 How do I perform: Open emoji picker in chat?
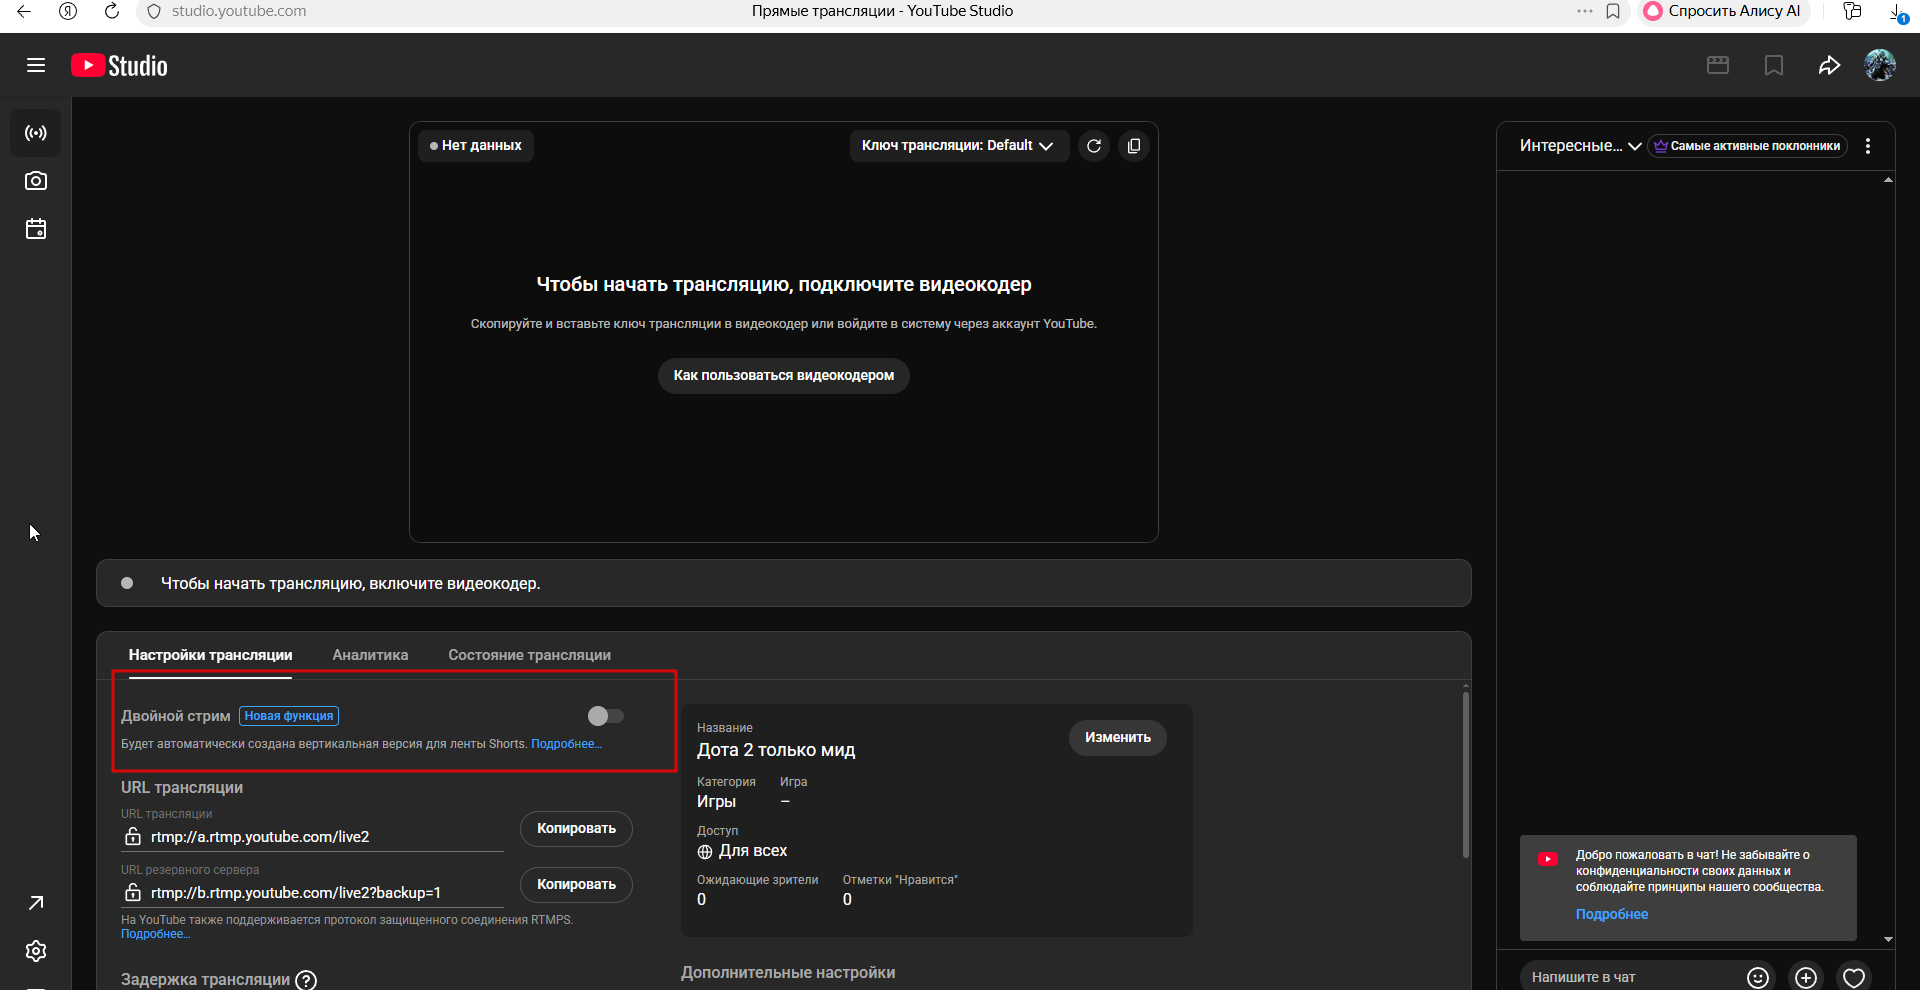[x=1758, y=977]
